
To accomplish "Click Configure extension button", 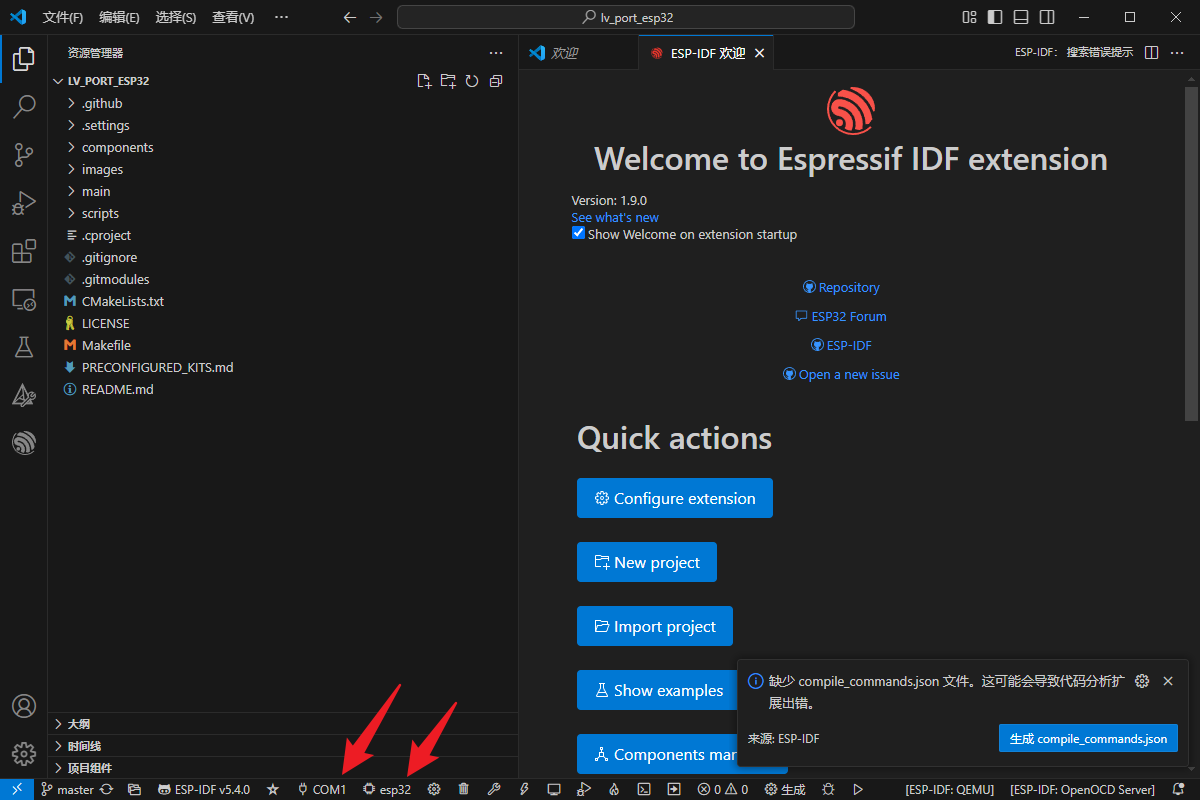I will click(675, 498).
